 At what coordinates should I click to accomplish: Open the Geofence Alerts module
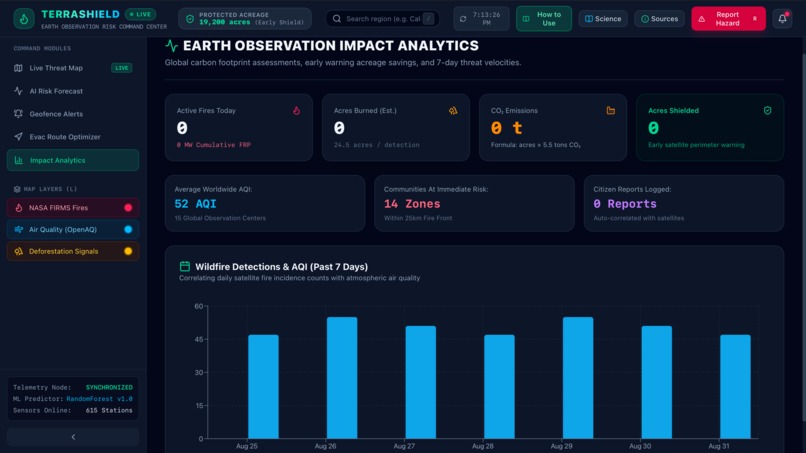point(73,114)
